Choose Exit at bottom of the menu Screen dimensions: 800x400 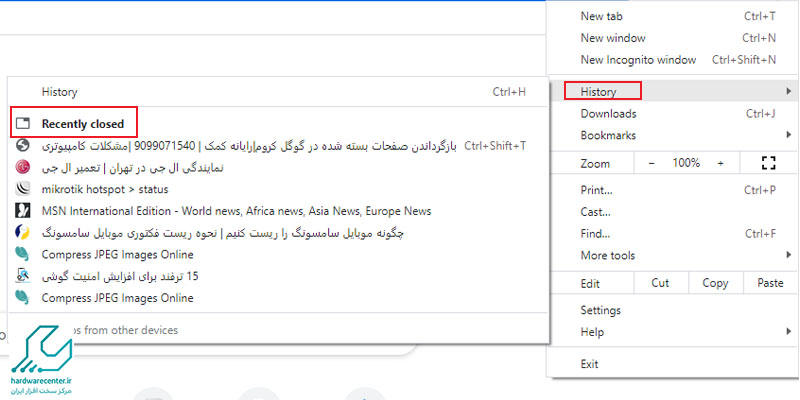click(589, 364)
